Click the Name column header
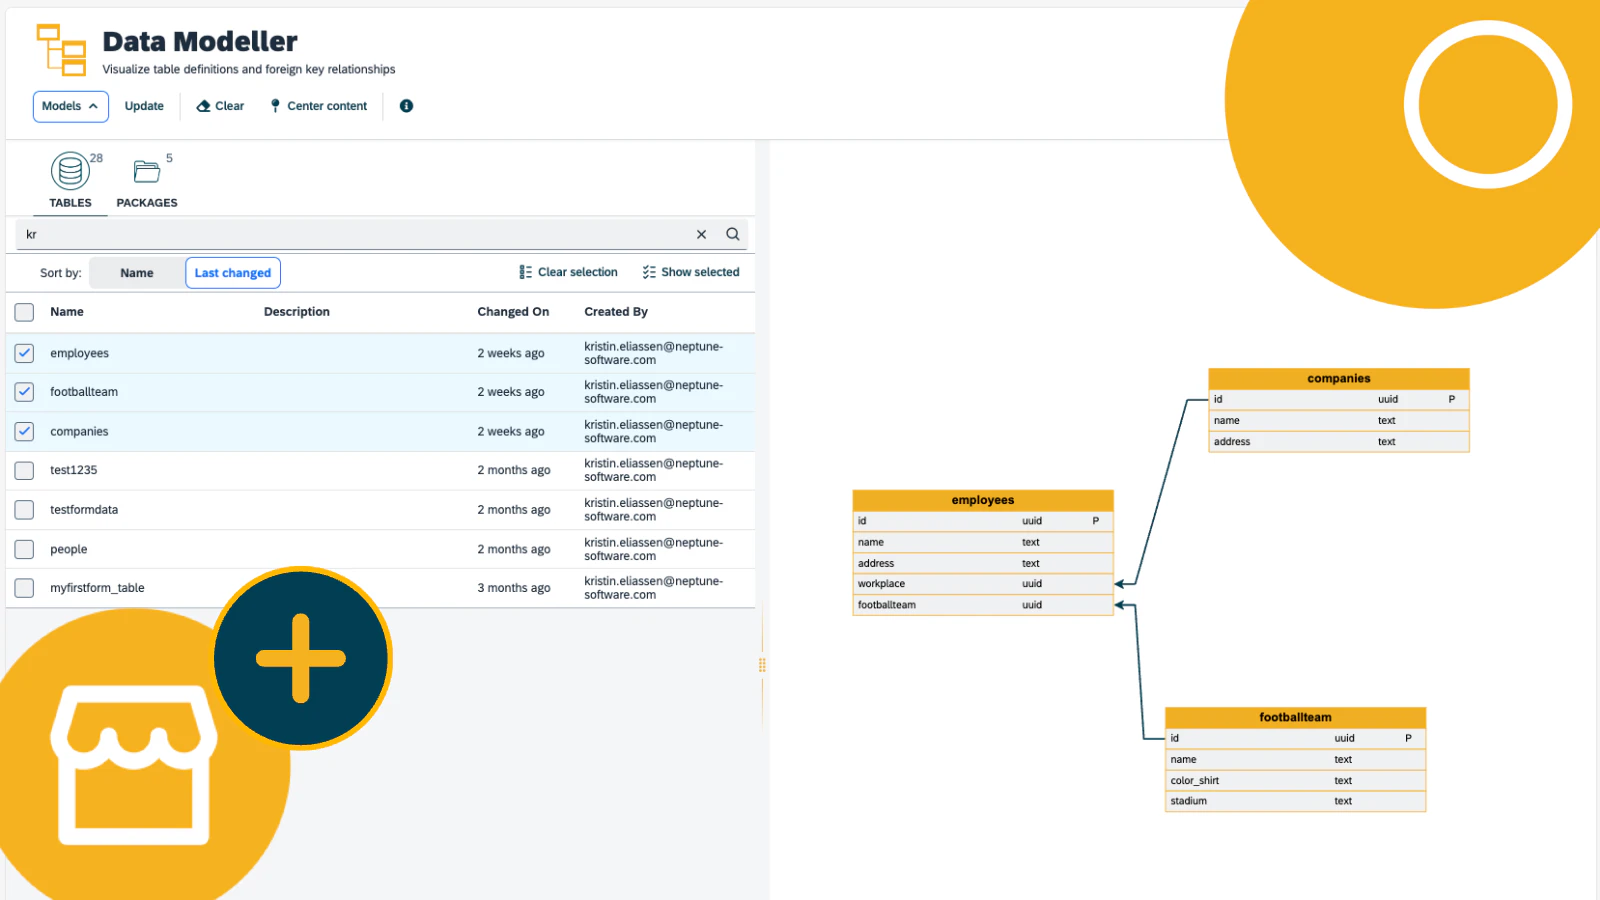Viewport: 1600px width, 900px height. [x=67, y=312]
